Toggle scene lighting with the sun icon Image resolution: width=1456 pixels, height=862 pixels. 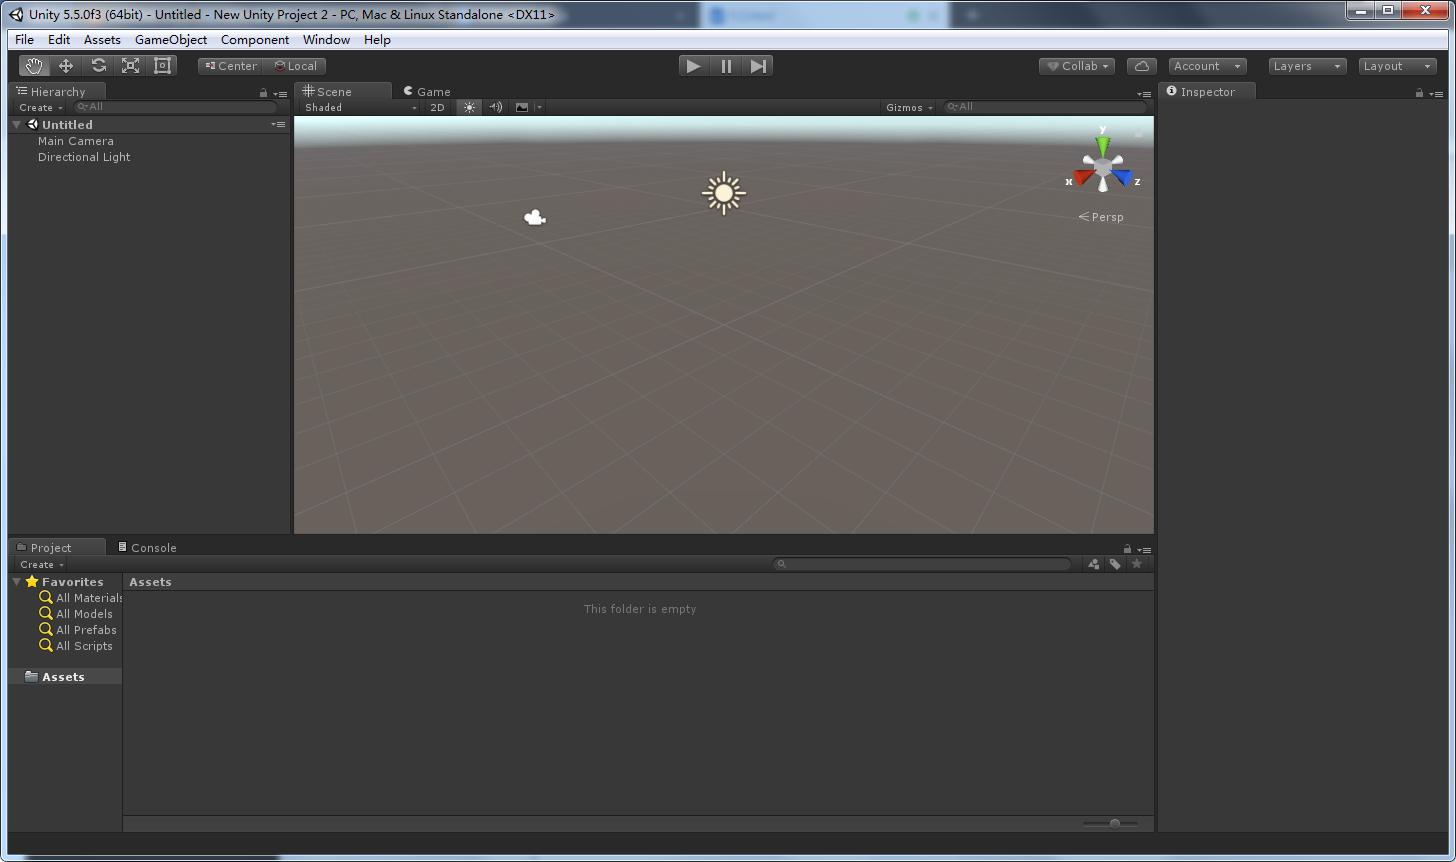[468, 107]
